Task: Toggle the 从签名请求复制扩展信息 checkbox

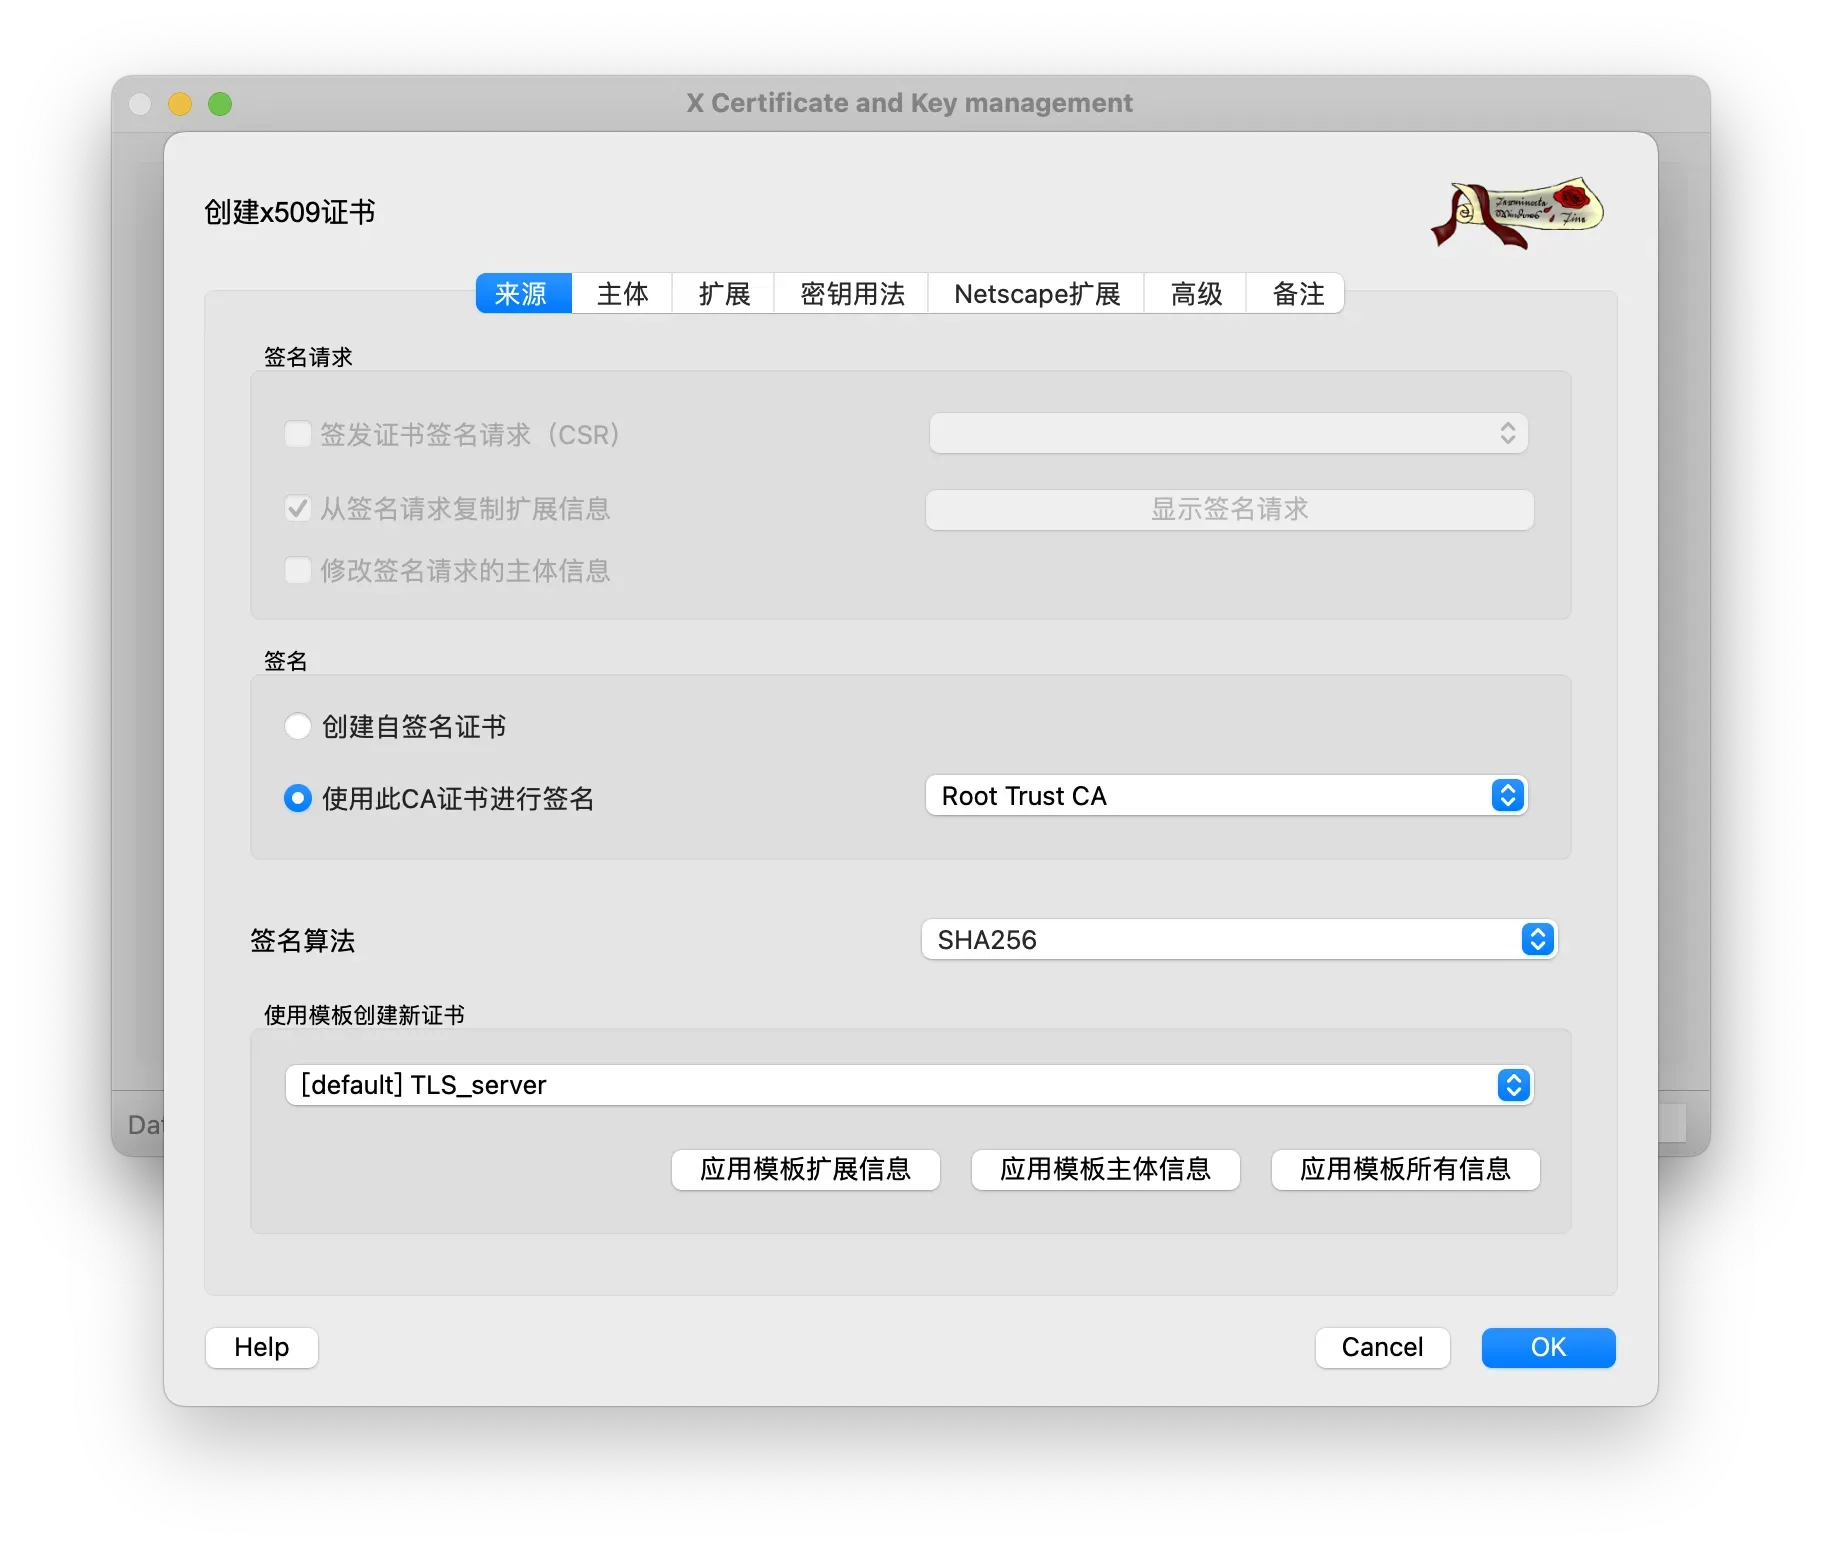Action: pyautogui.click(x=298, y=509)
